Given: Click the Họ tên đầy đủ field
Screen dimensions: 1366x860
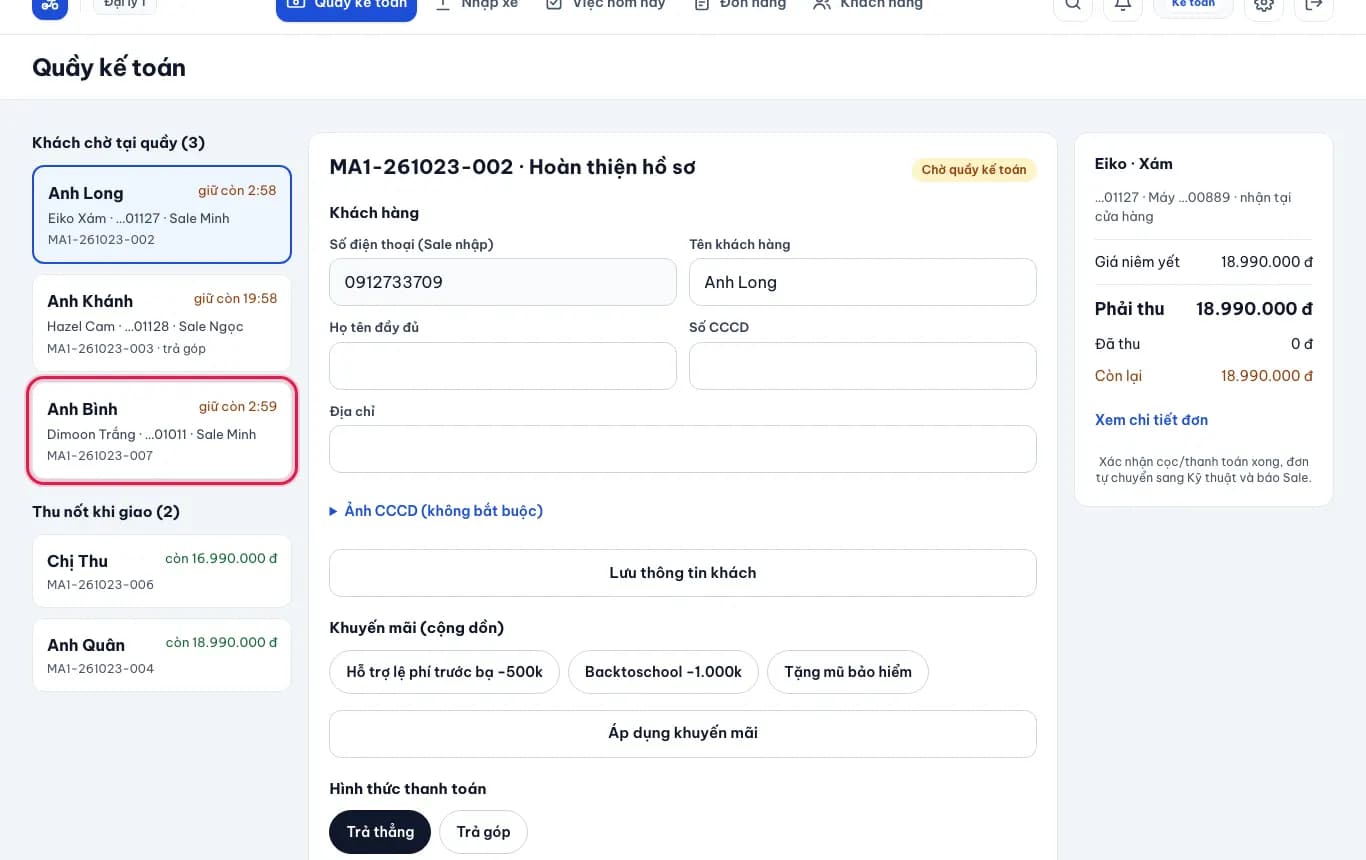Looking at the screenshot, I should pos(503,366).
